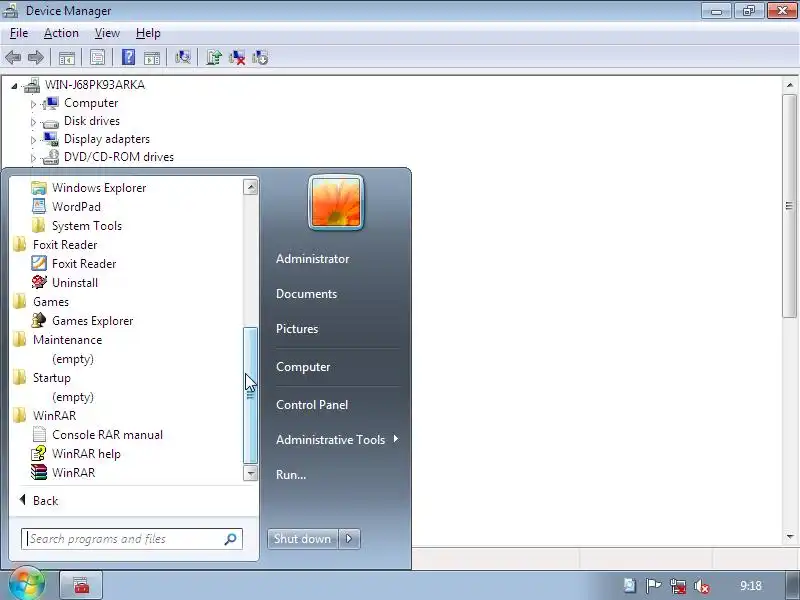800x600 pixels.
Task: Click the Back arrow in Device Manager toolbar
Action: pyautogui.click(x=13, y=57)
